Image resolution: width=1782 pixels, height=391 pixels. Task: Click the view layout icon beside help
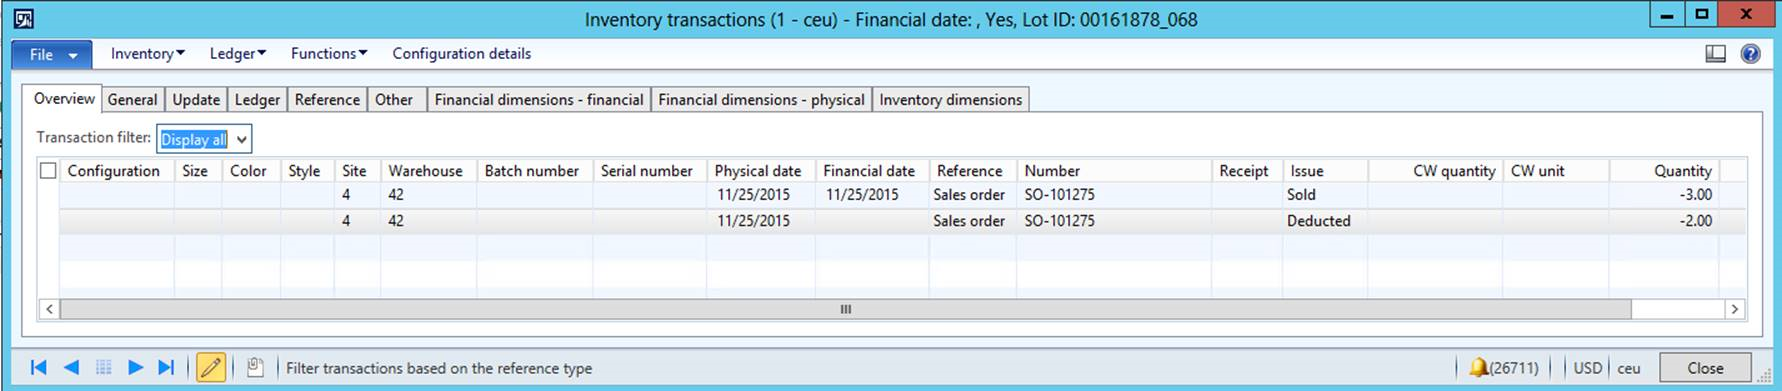(x=1716, y=54)
